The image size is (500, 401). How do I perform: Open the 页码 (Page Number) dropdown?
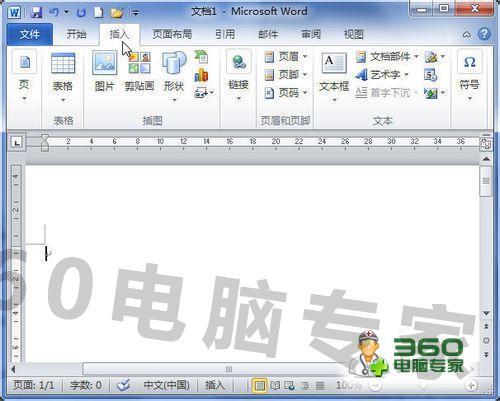click(286, 93)
